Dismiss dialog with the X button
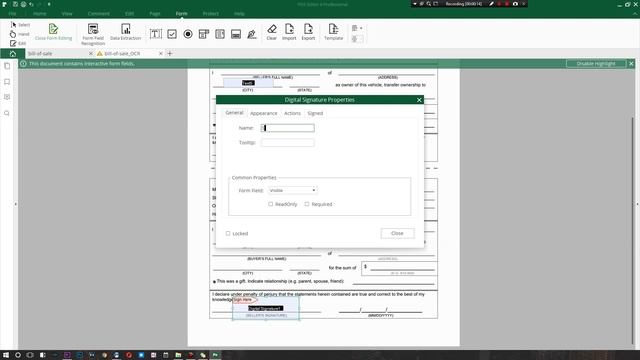This screenshot has width=640, height=360. pos(419,100)
